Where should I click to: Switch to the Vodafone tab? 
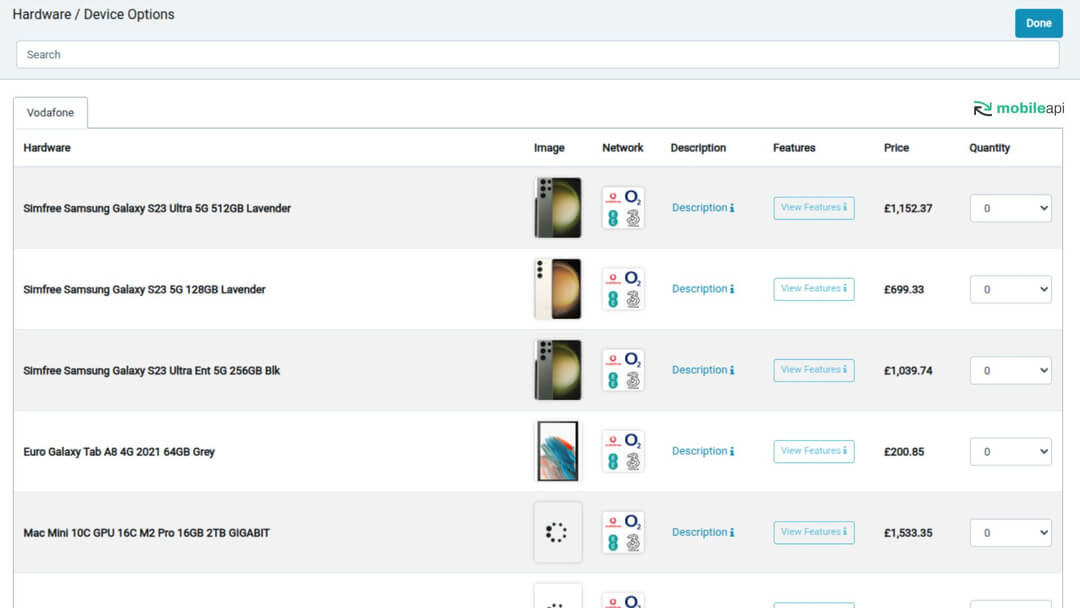[x=50, y=113]
